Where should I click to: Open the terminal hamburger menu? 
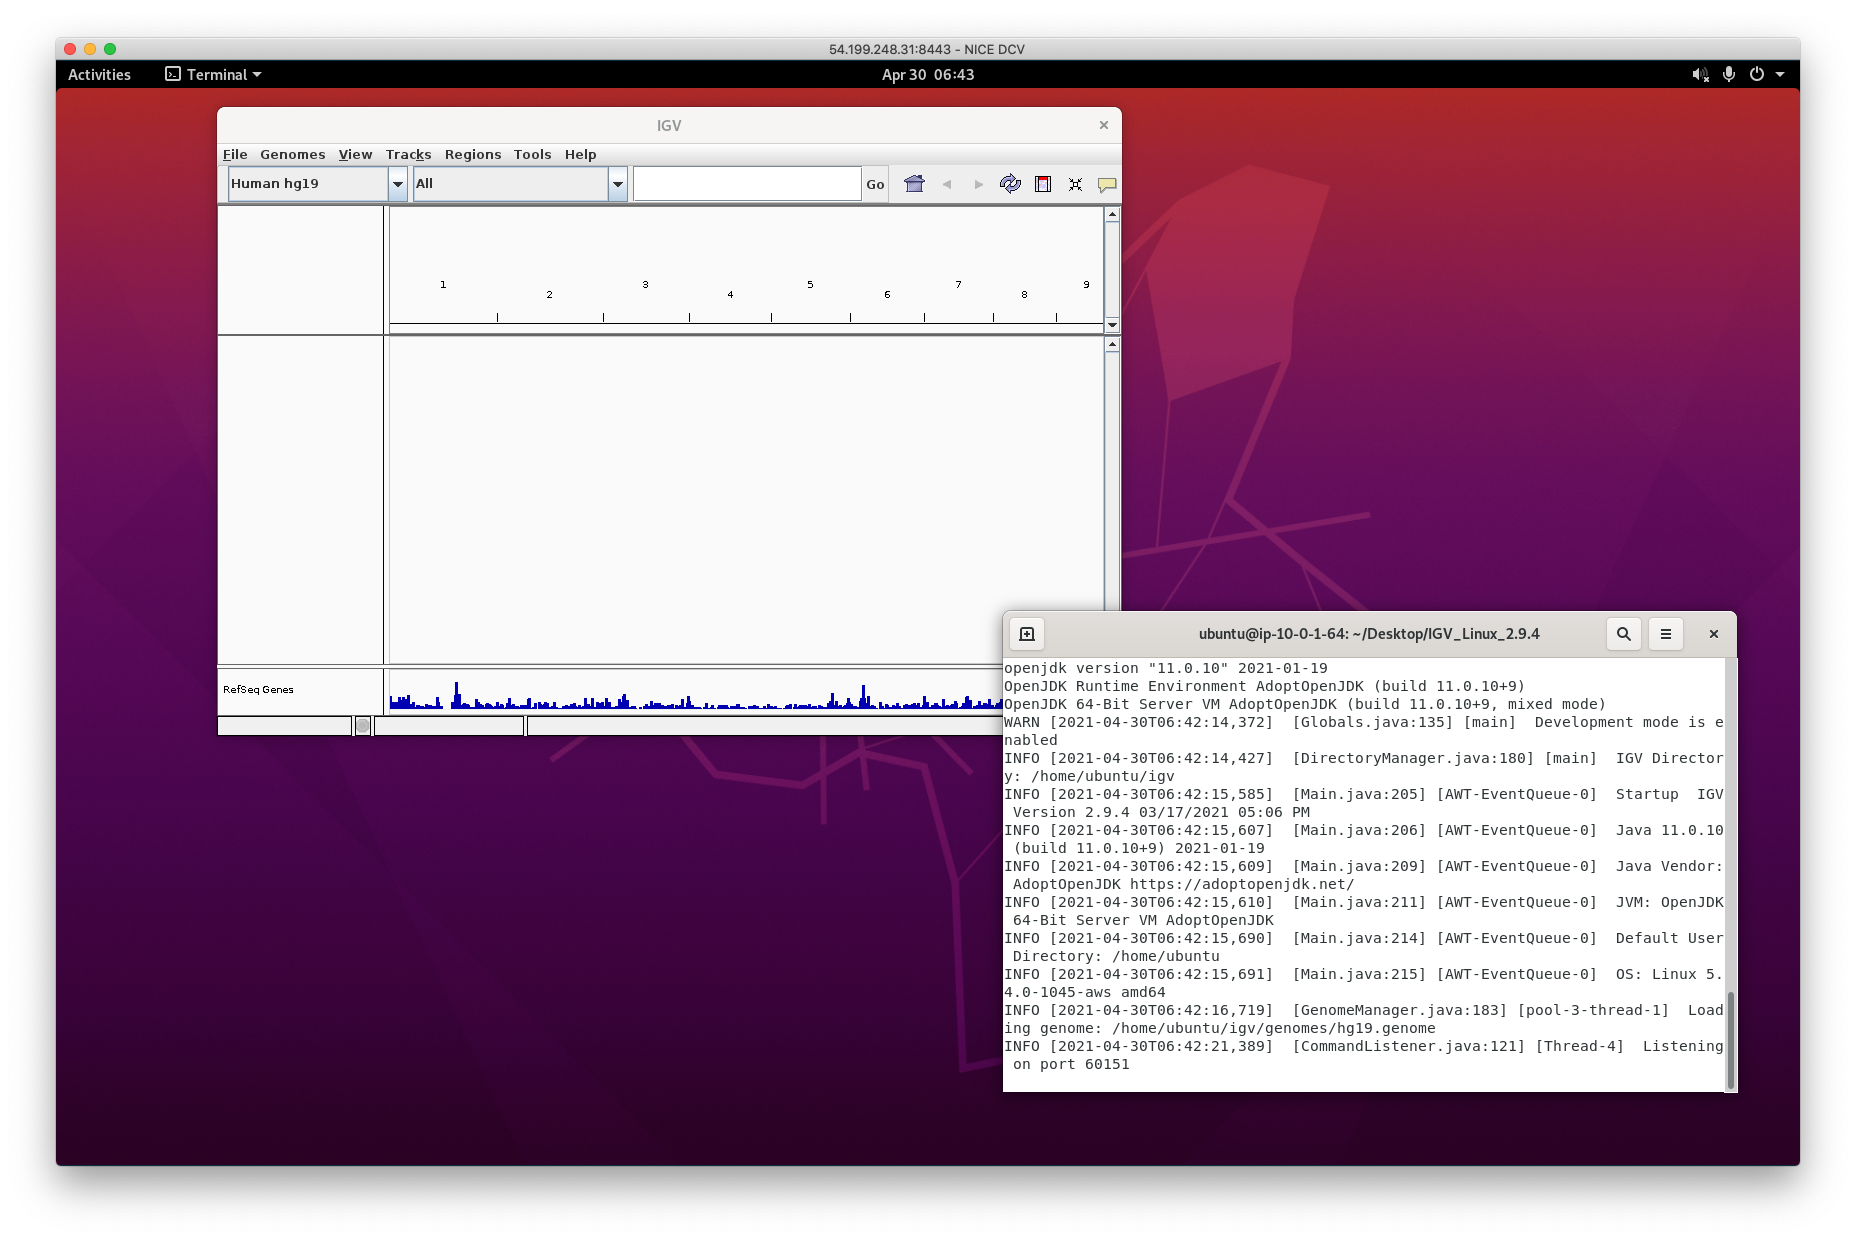pos(1665,633)
